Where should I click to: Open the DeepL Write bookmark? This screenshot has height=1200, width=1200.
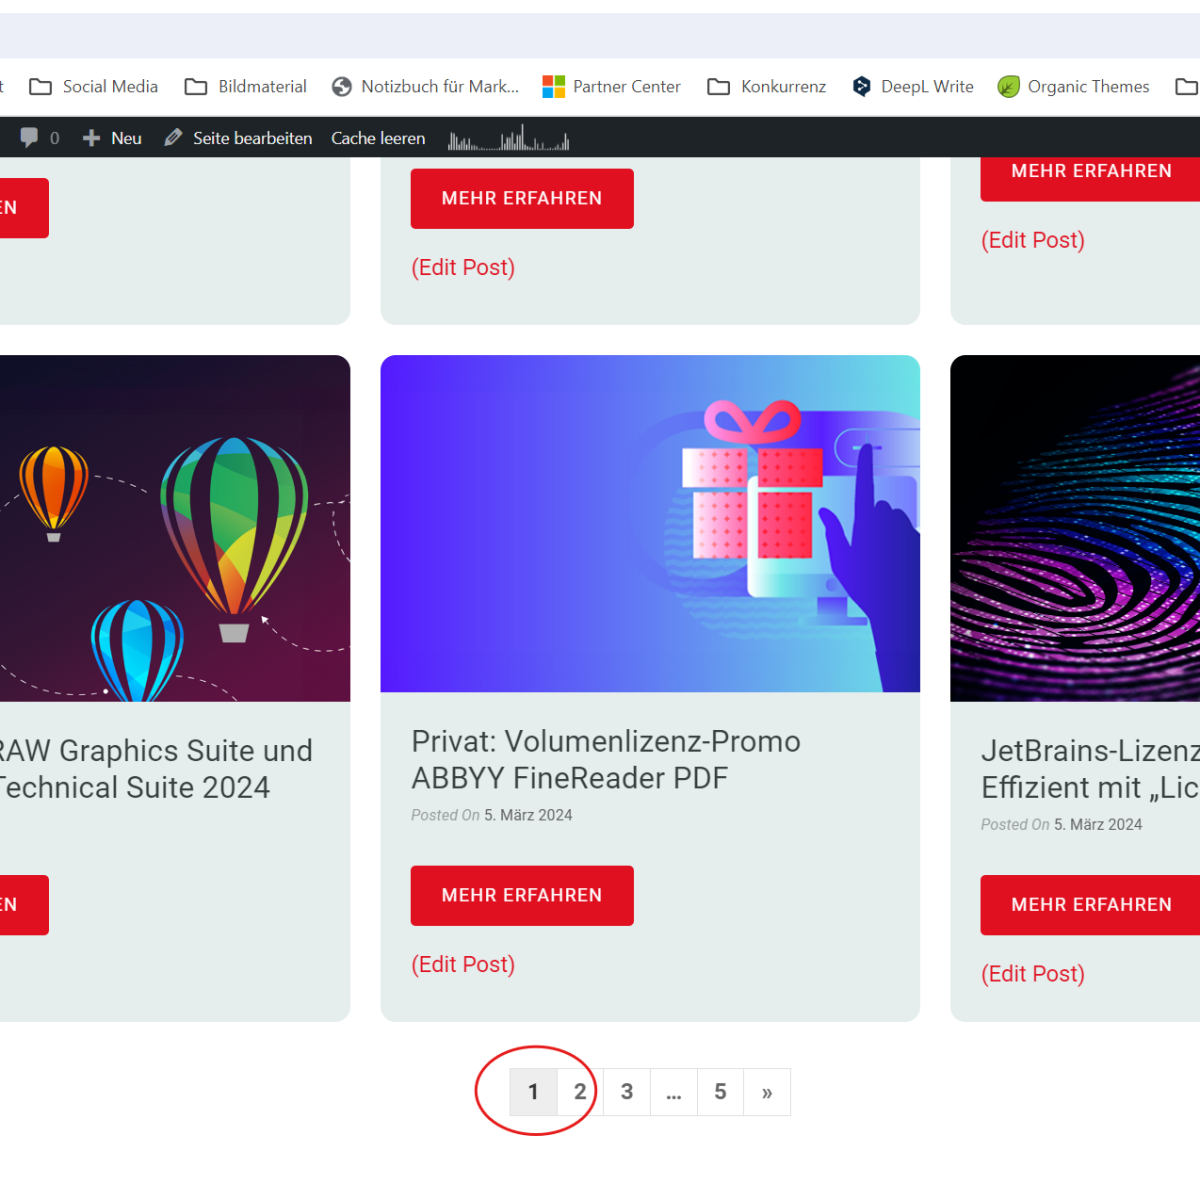point(913,87)
